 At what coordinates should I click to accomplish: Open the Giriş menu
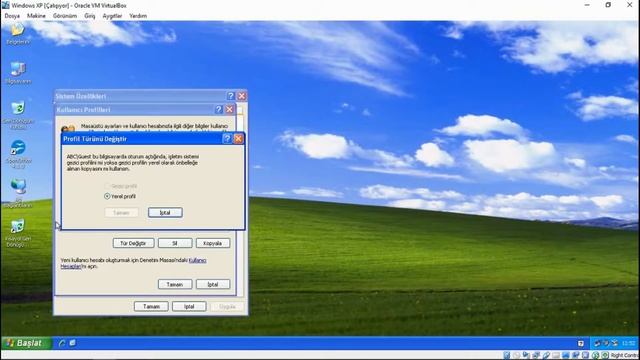tap(89, 16)
